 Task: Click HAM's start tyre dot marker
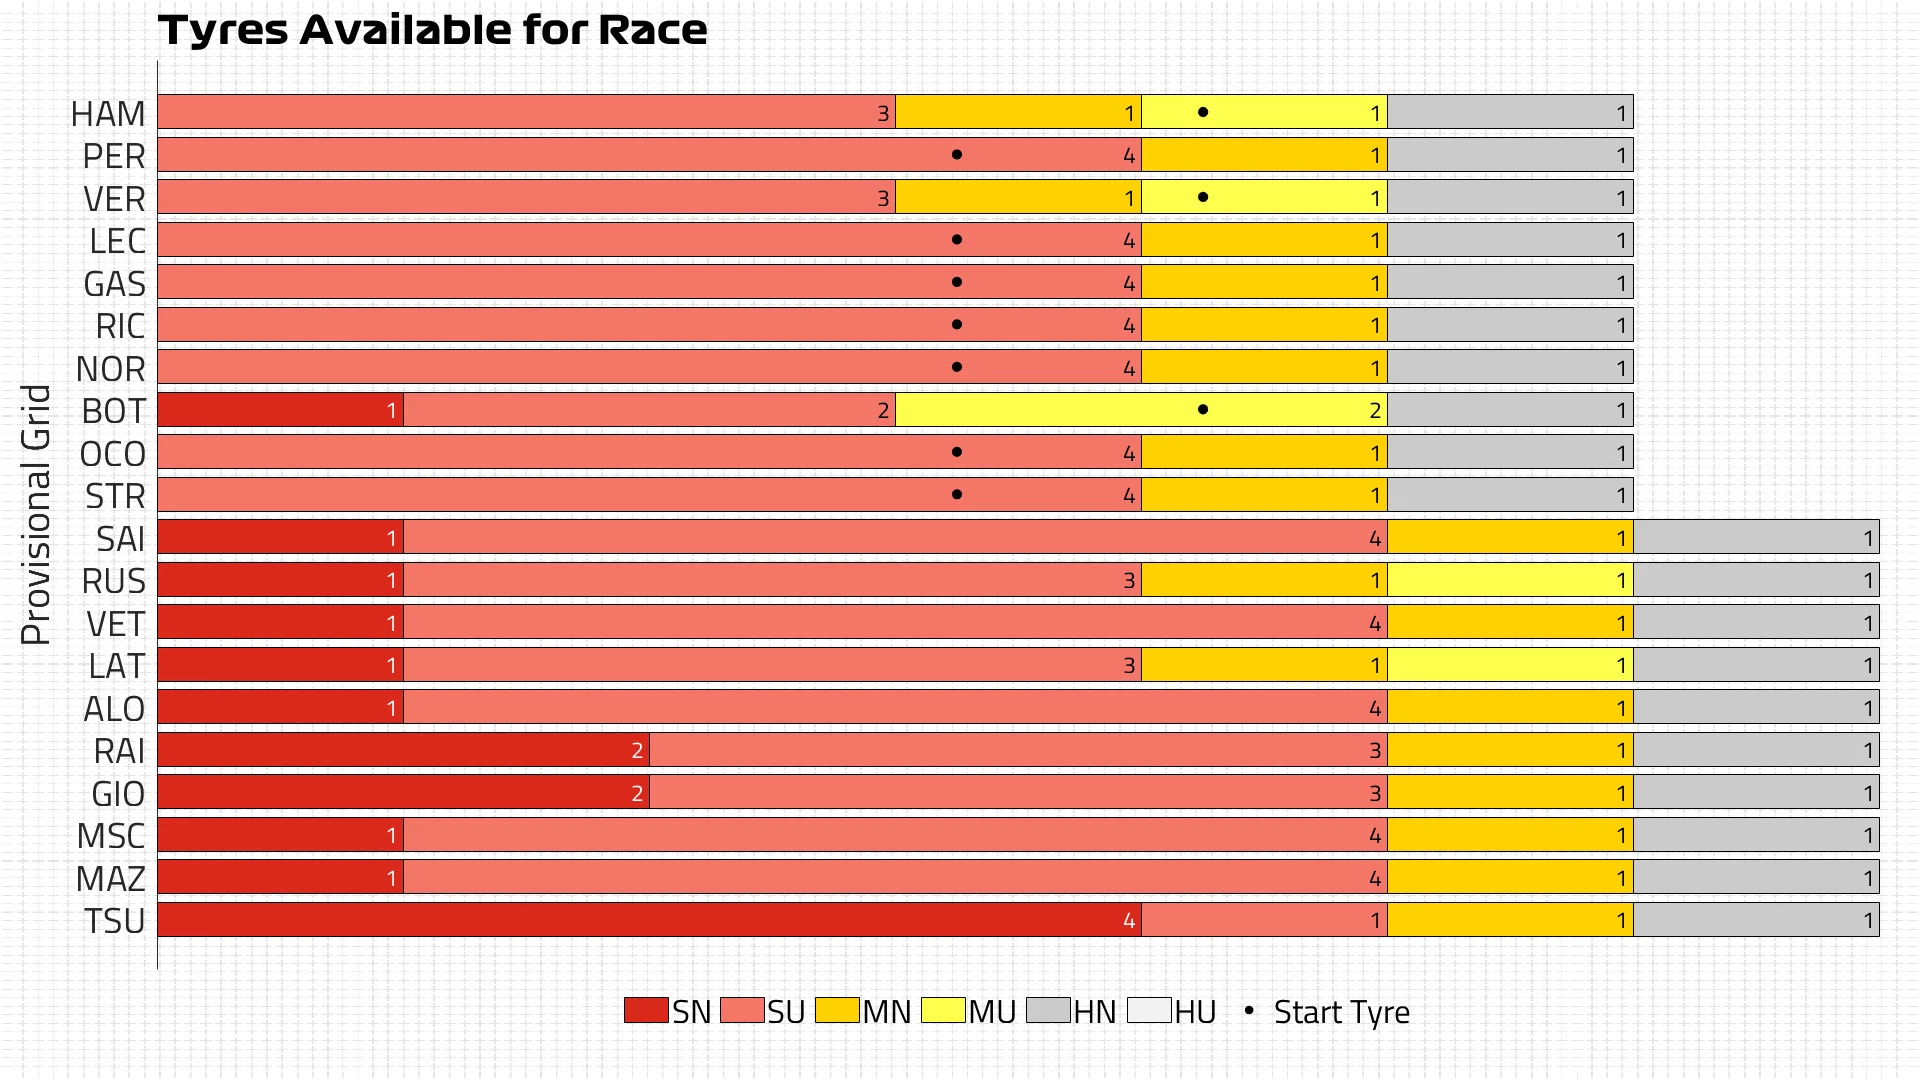(1203, 112)
